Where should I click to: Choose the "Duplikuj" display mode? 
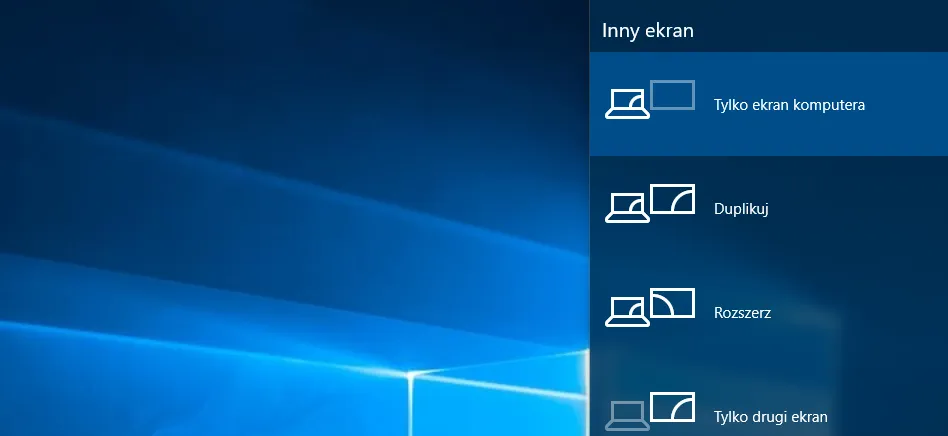[768, 208]
